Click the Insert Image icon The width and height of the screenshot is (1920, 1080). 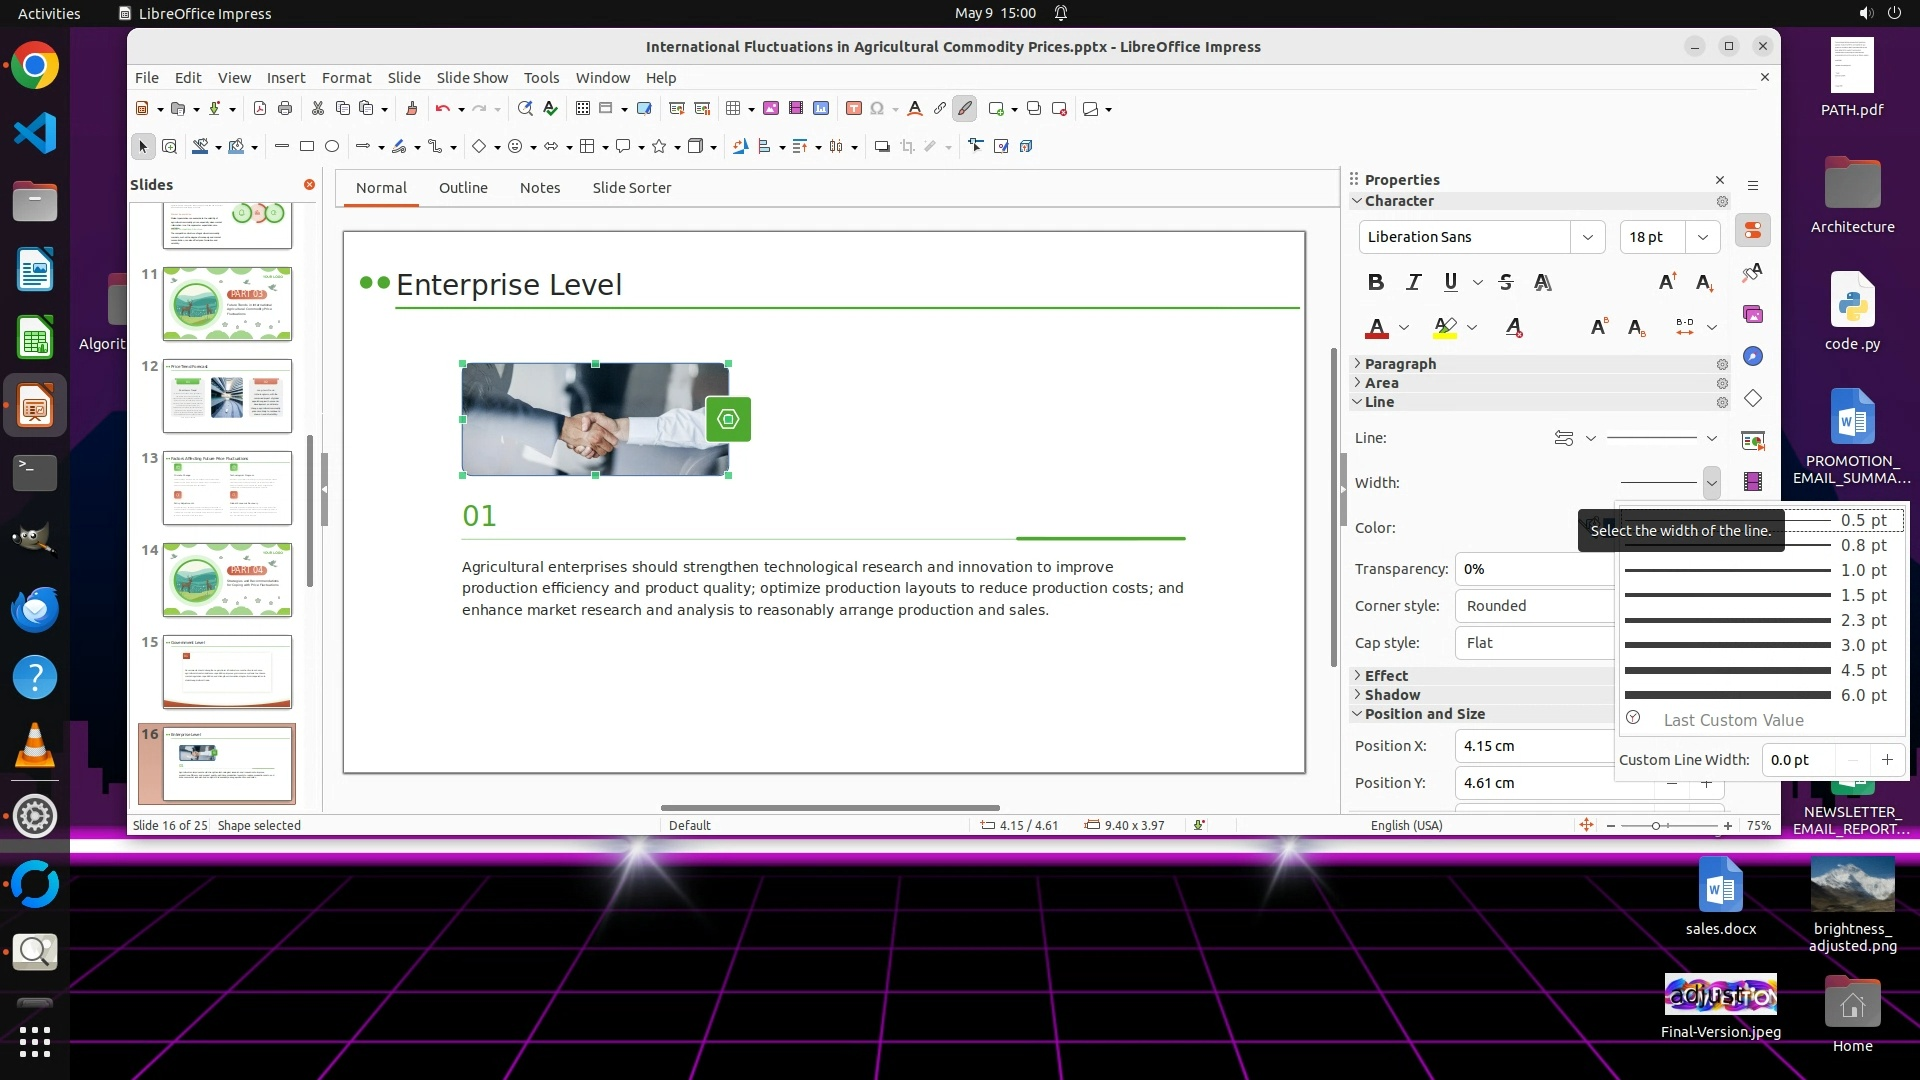[x=771, y=109]
